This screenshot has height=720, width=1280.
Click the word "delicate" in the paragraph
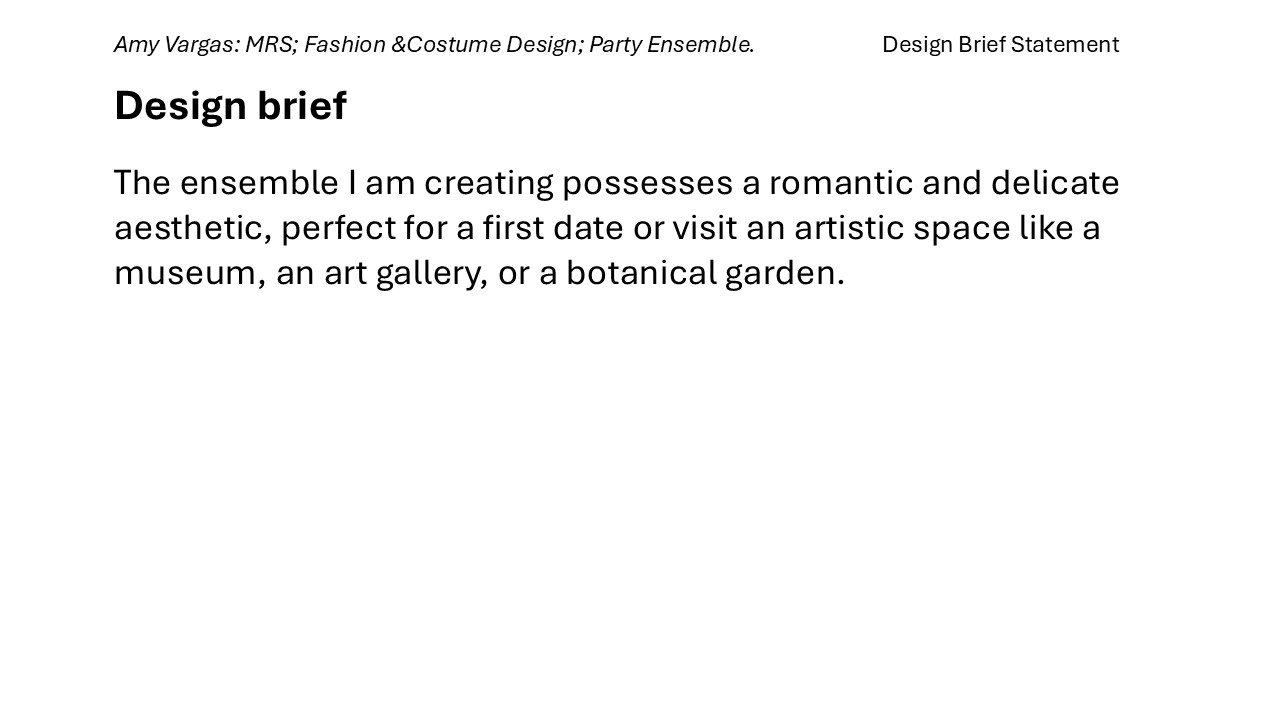pyautogui.click(x=1055, y=183)
